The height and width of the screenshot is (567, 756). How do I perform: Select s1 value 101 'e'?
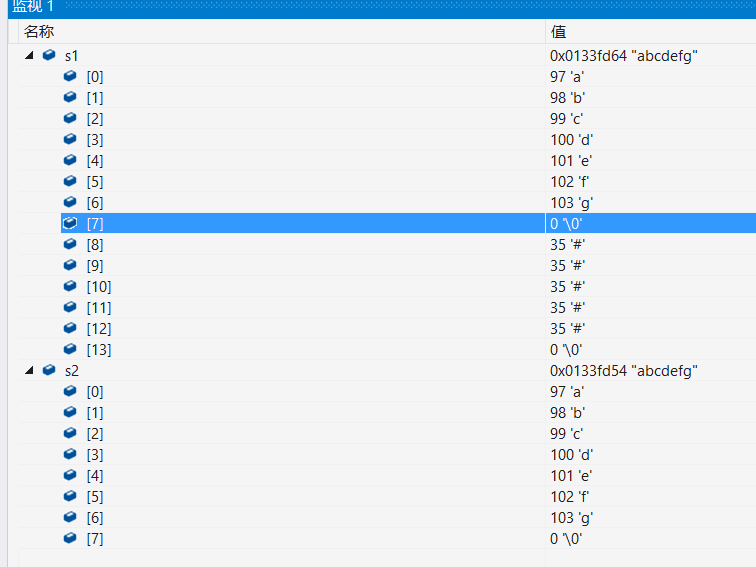(571, 161)
